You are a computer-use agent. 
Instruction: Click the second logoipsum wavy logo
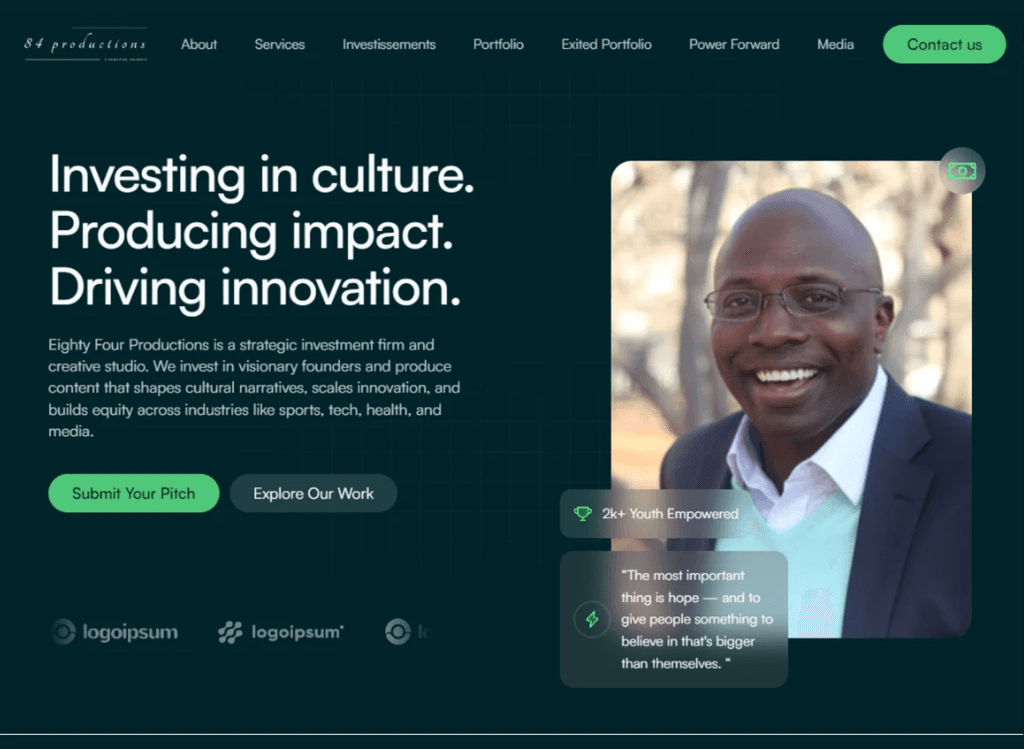[281, 632]
